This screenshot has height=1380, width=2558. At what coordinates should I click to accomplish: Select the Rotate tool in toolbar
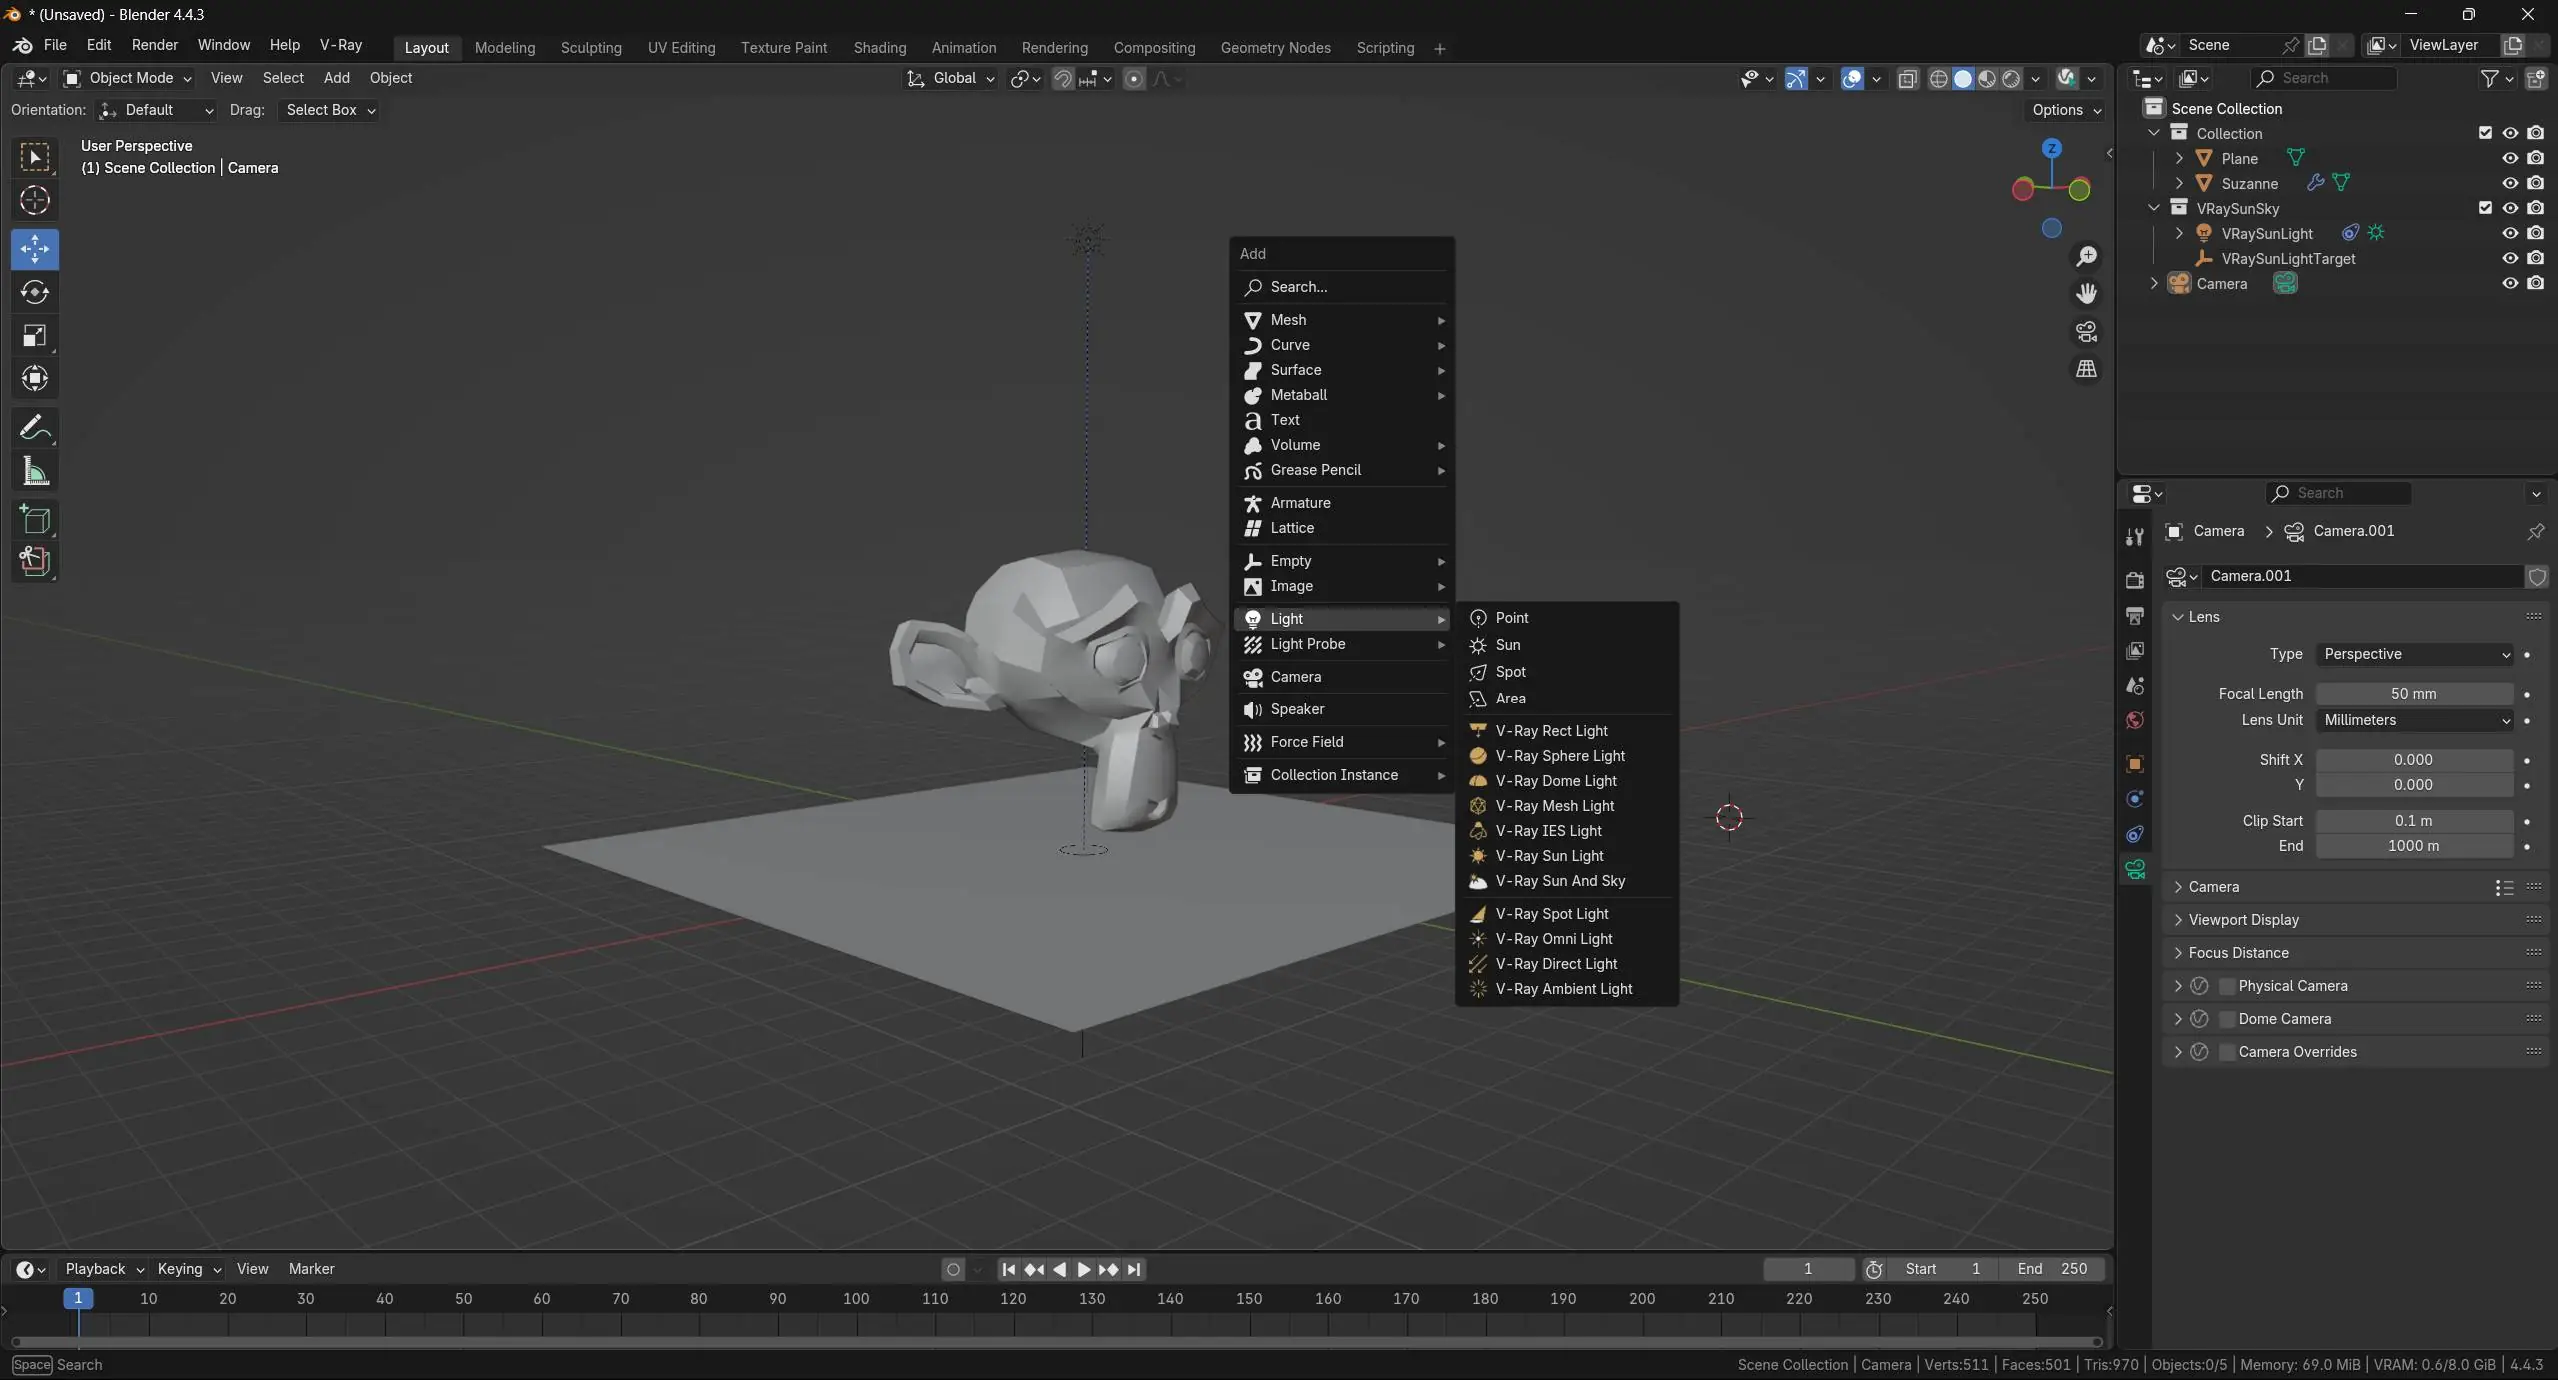[35, 292]
